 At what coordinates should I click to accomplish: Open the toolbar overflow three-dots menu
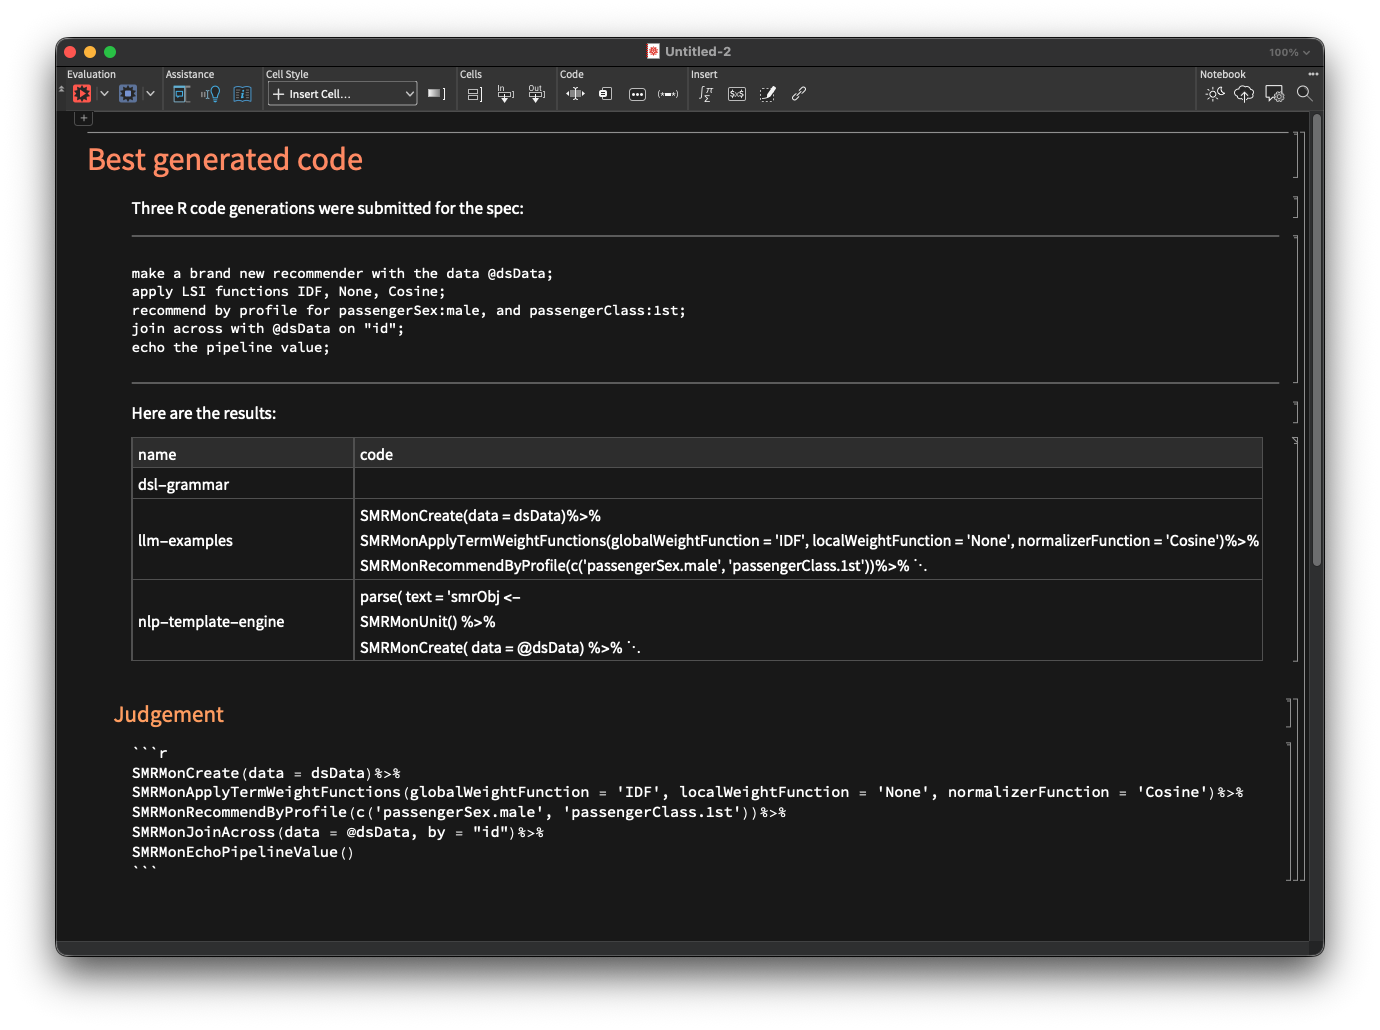[1313, 74]
